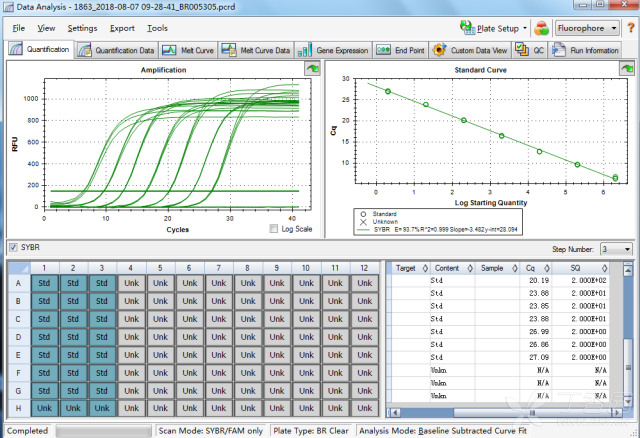
Task: Open help with the question mark icon
Action: [x=630, y=28]
